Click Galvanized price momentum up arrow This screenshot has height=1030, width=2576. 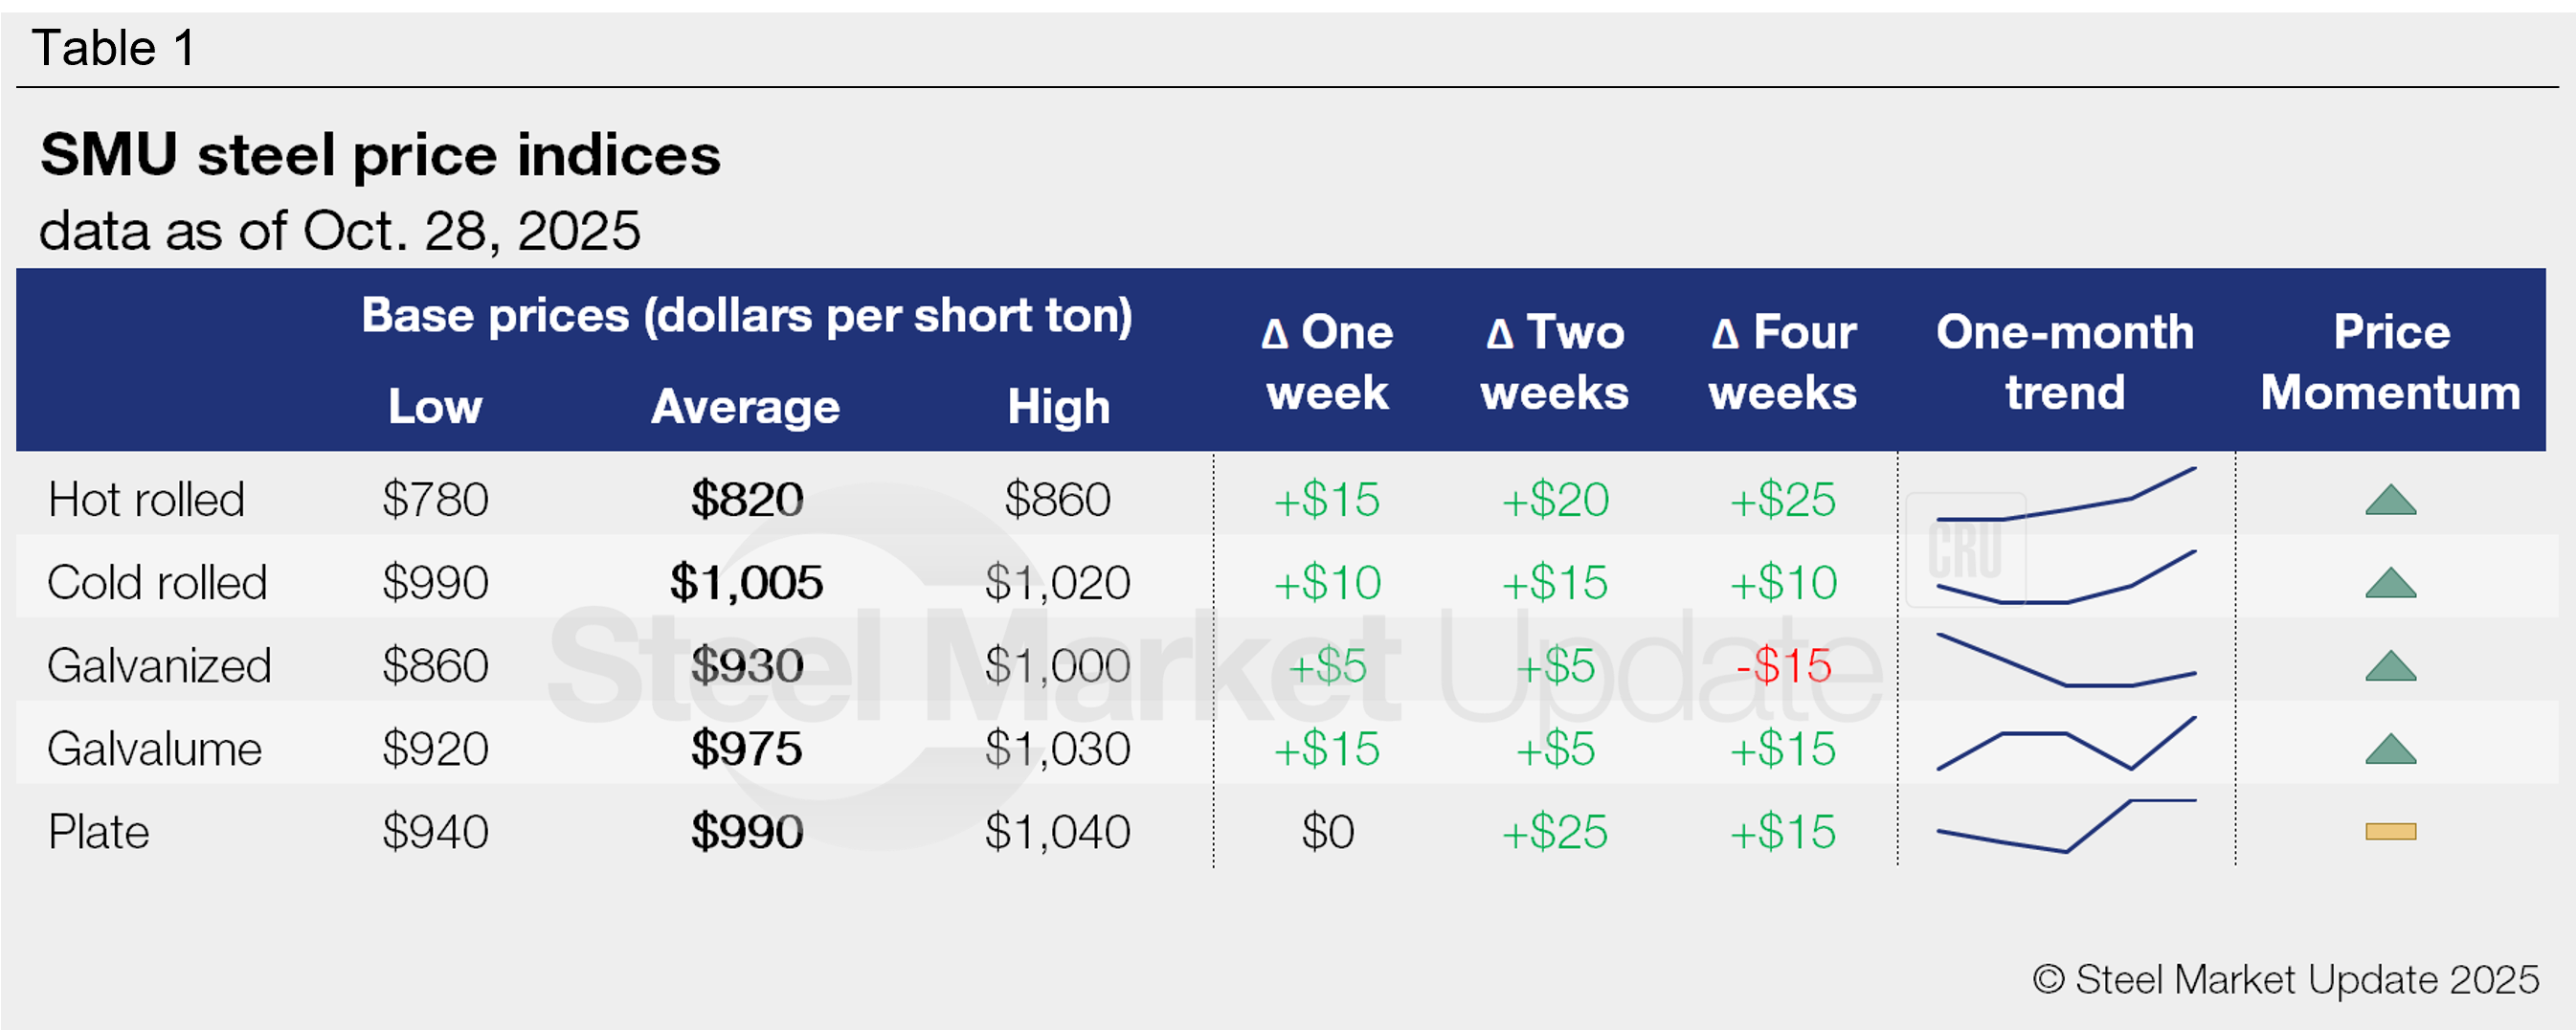(2390, 666)
